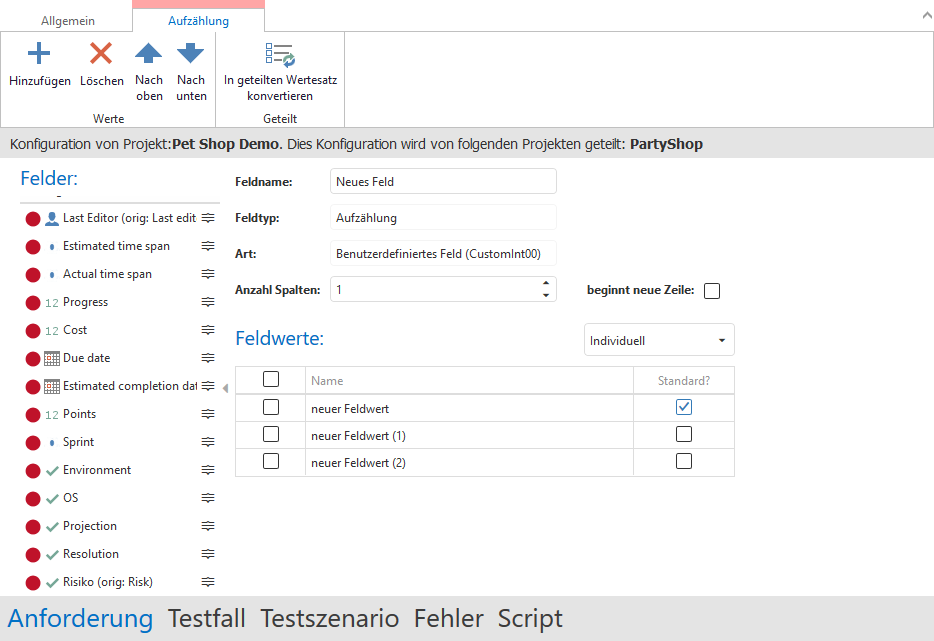Click the red circle beside Sprint
934x641 pixels.
tap(32, 442)
